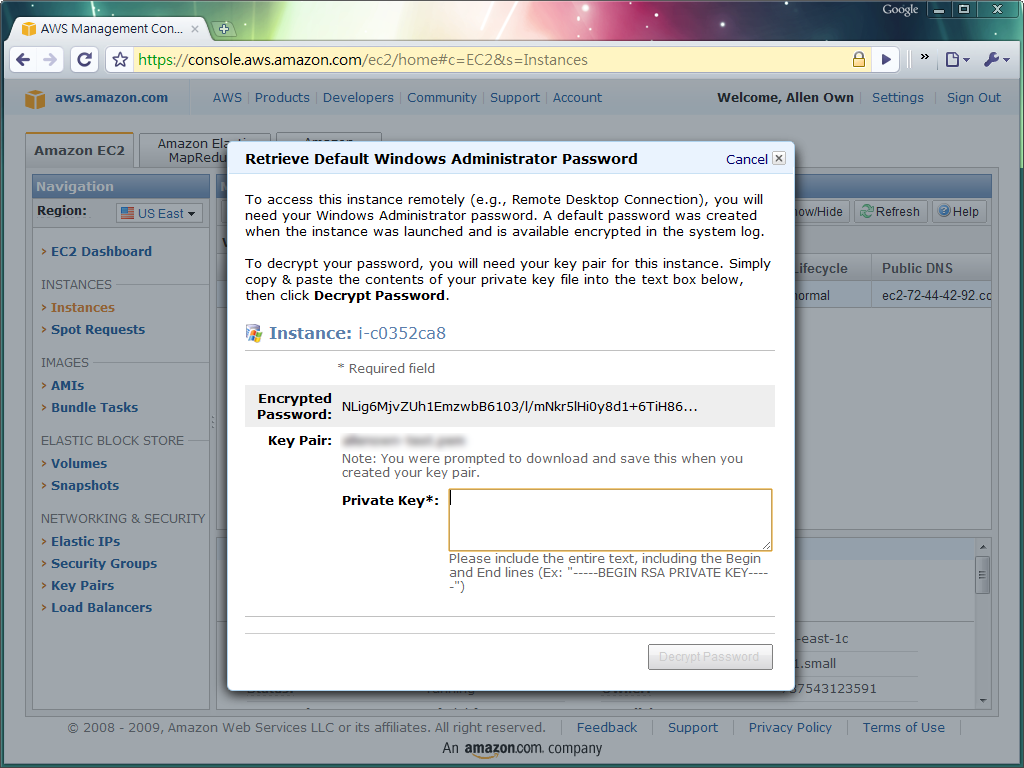Click the Navigation panel header
The height and width of the screenshot is (768, 1024).
(x=121, y=187)
